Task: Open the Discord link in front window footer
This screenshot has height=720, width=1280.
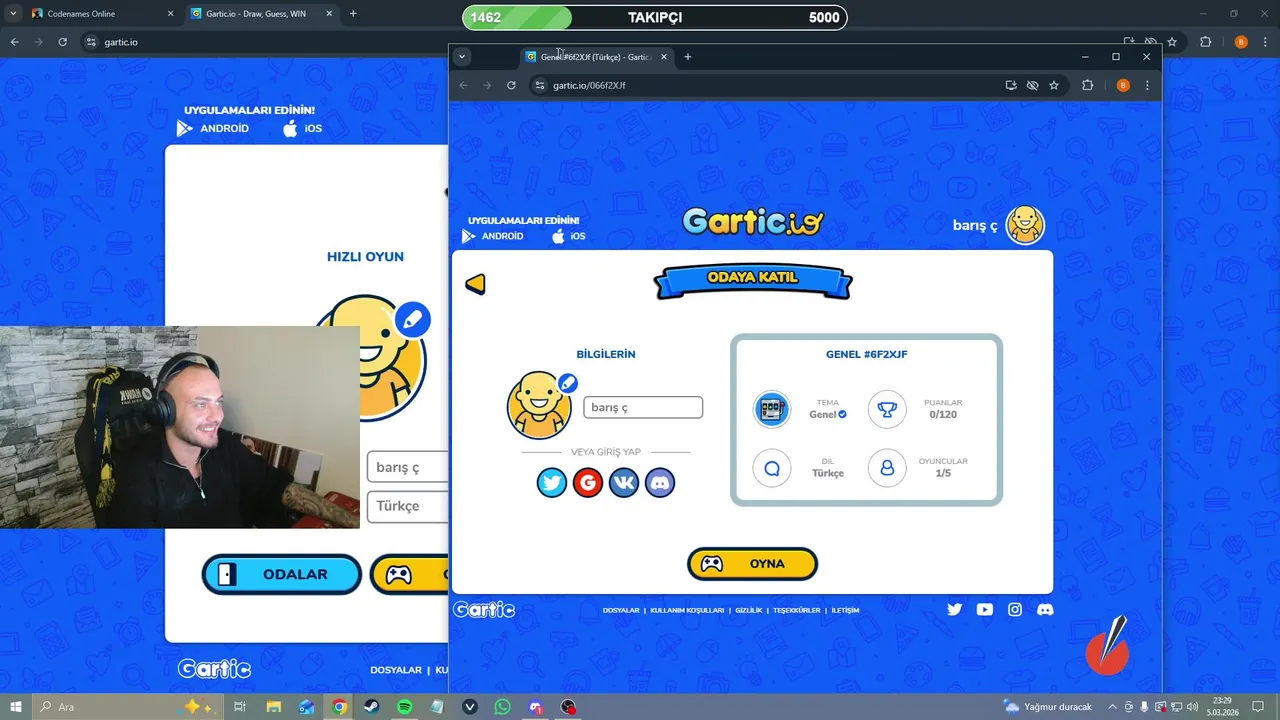Action: pyautogui.click(x=1045, y=609)
